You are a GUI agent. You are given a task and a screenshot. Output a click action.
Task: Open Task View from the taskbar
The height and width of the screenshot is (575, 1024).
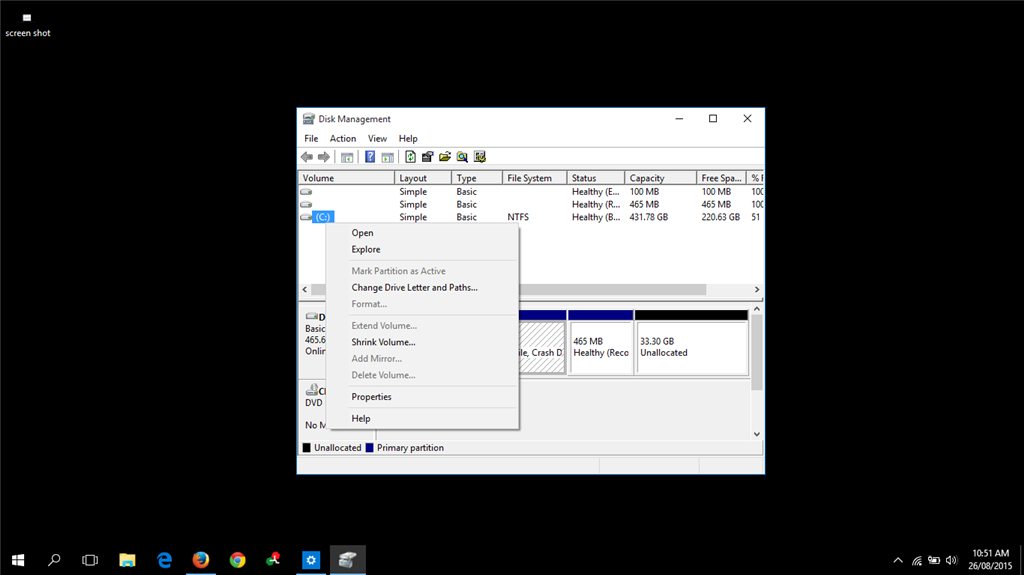[90, 560]
